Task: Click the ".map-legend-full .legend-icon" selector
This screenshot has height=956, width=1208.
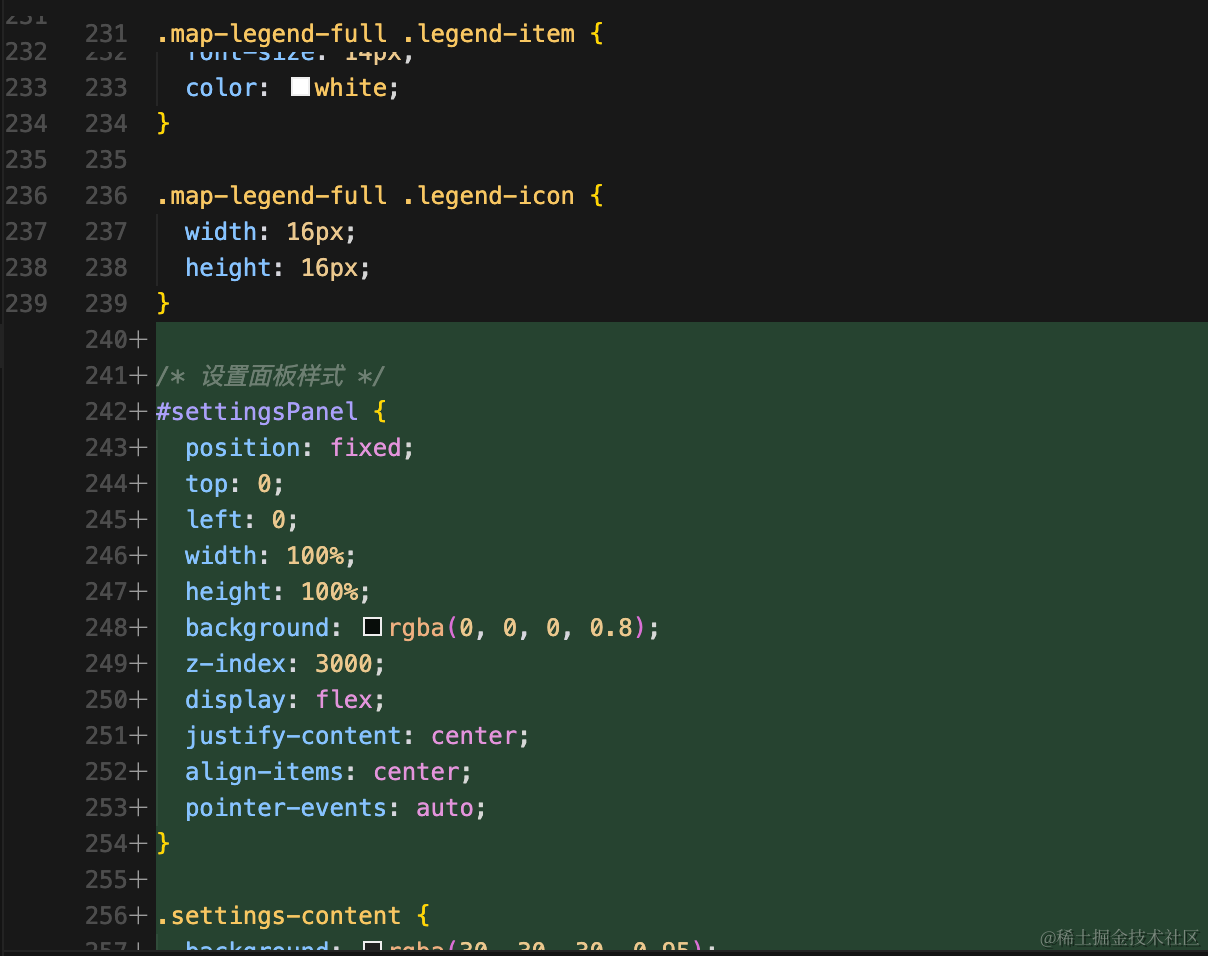Action: pos(365,195)
